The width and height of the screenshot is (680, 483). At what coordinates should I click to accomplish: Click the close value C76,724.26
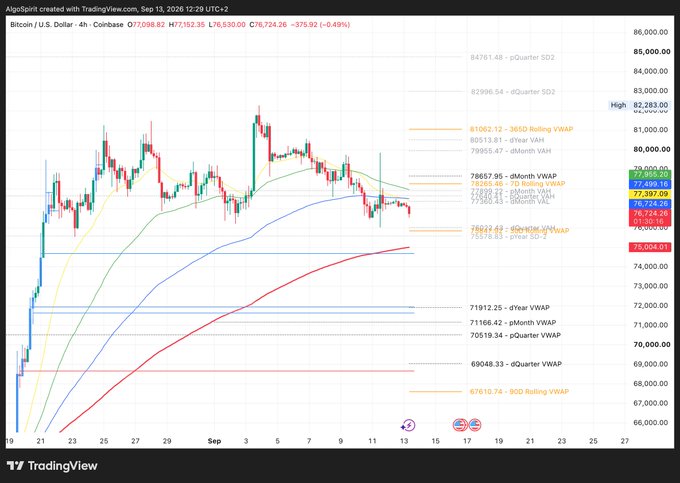coord(268,25)
